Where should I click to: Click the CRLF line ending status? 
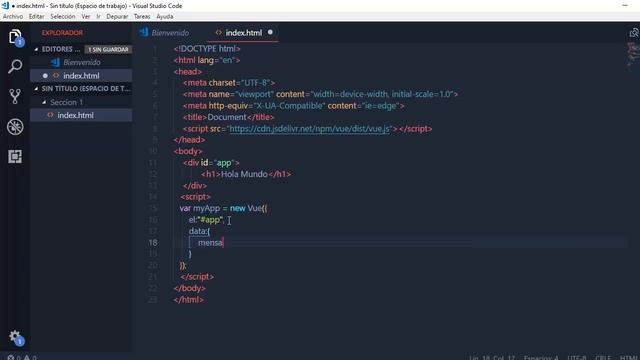coord(603,358)
